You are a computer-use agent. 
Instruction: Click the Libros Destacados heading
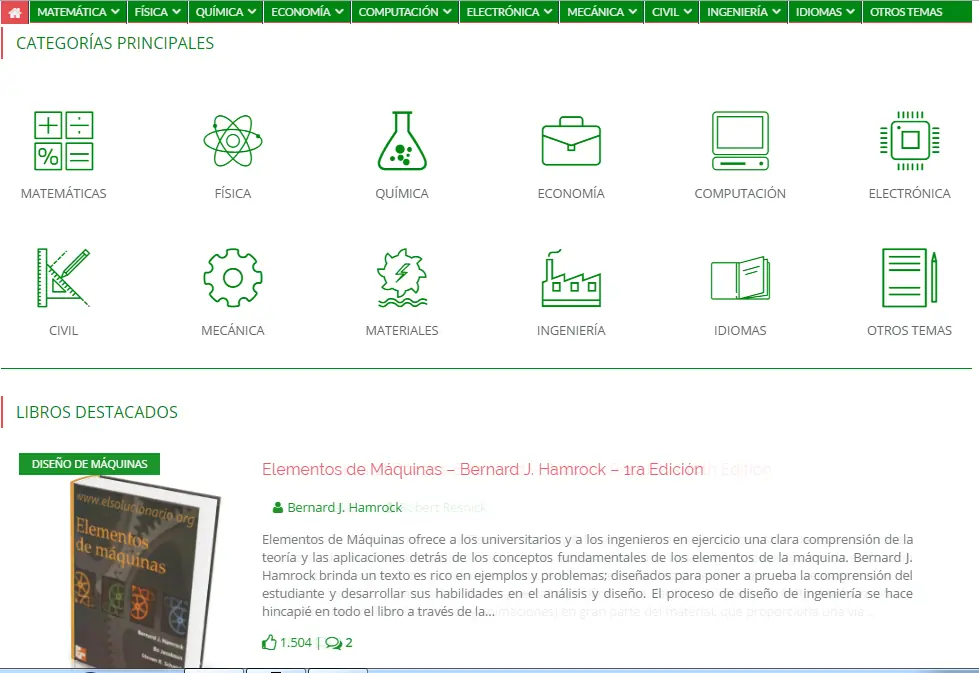(97, 412)
